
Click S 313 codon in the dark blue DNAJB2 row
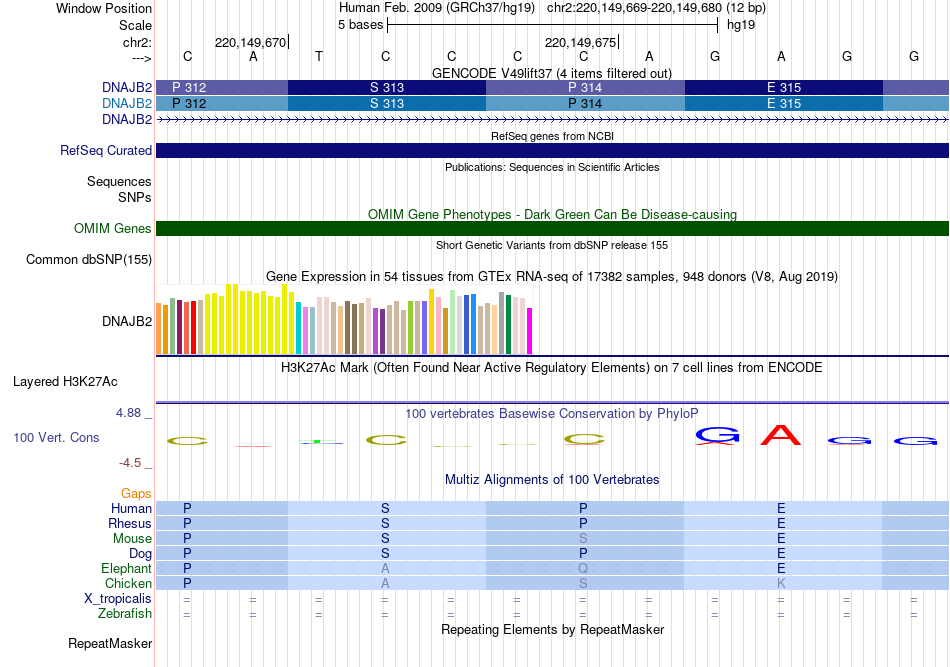coord(387,87)
